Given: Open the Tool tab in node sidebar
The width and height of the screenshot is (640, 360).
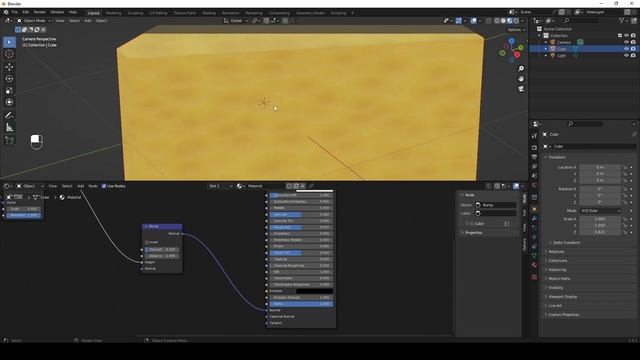Looking at the screenshot, I should pyautogui.click(x=524, y=213).
